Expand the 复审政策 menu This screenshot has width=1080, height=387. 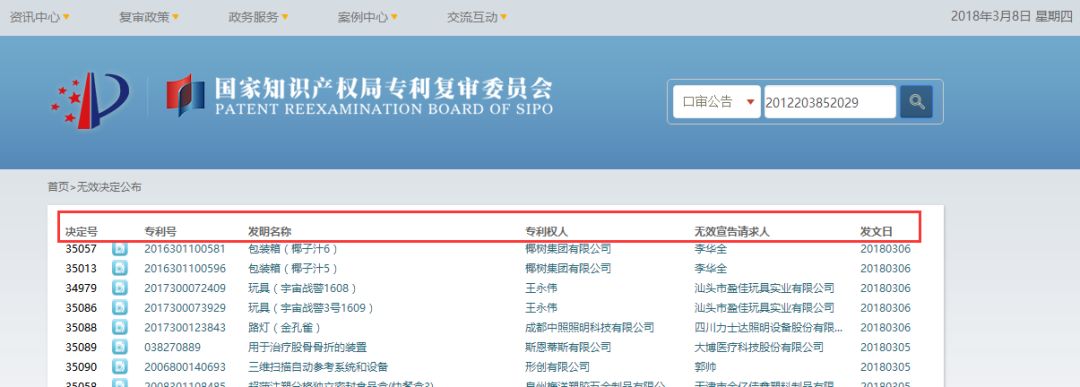coord(149,17)
